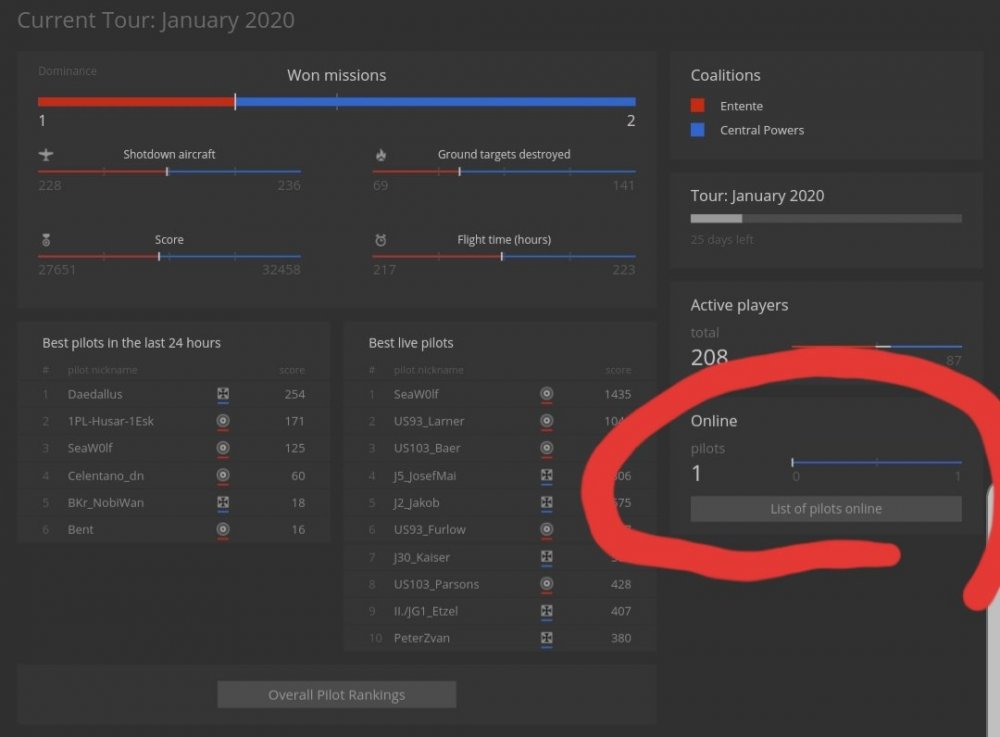Click the cross emblem beside BKr_NobiWan
1000x737 pixels.
(x=223, y=502)
